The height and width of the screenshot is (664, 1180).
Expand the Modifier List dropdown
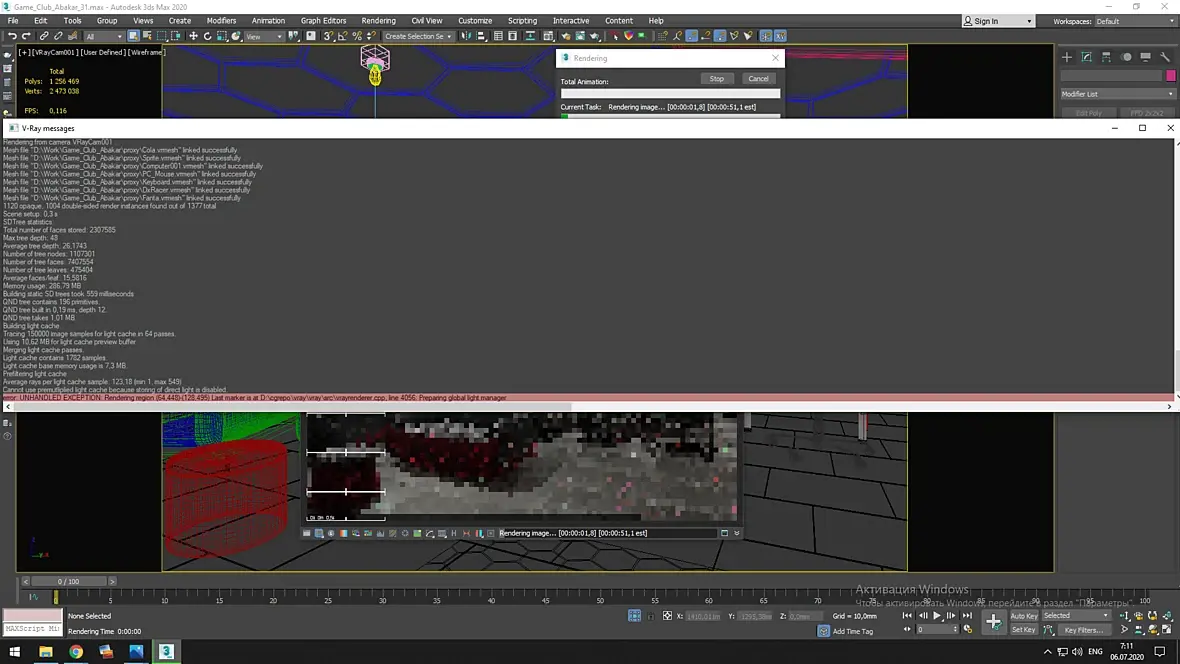click(x=1117, y=94)
